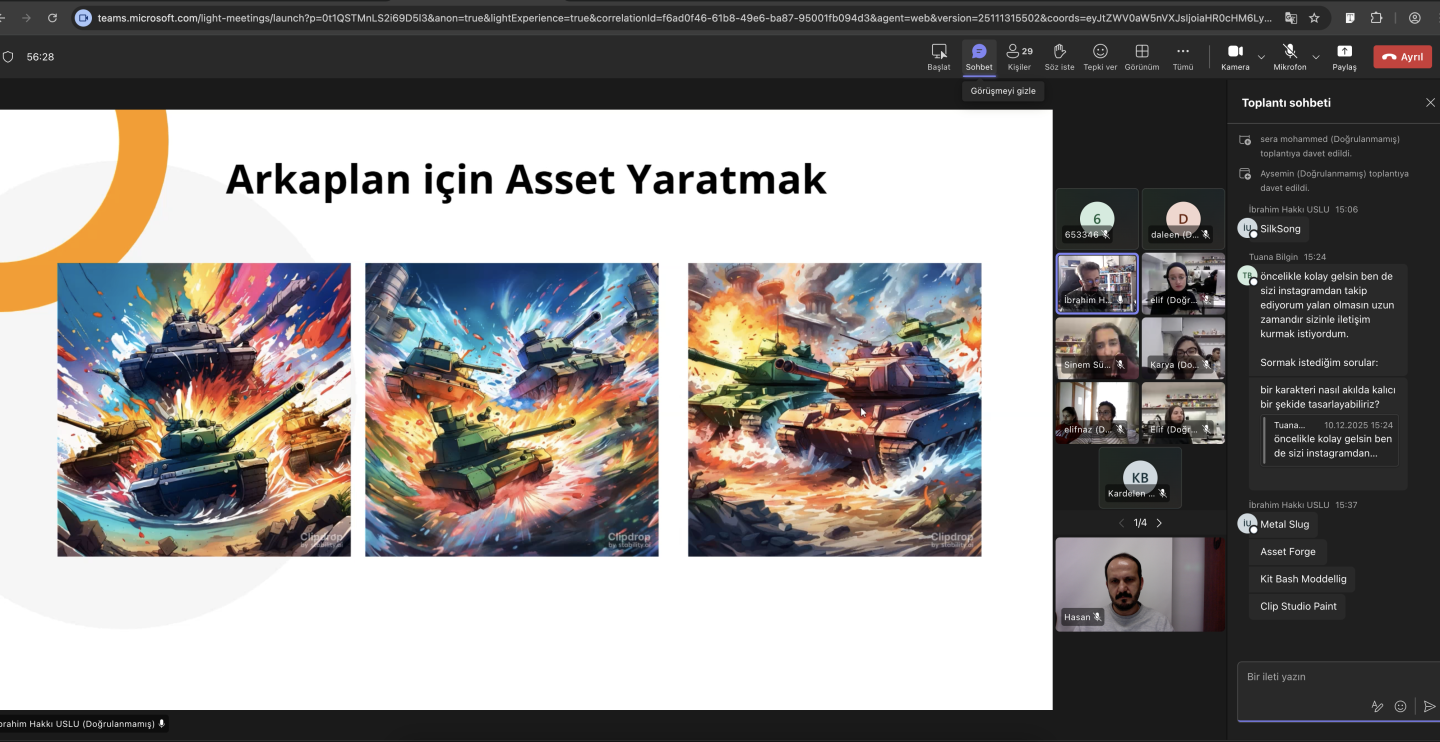Open text formatting options in message box
Image resolution: width=1440 pixels, height=742 pixels.
coord(1377,706)
